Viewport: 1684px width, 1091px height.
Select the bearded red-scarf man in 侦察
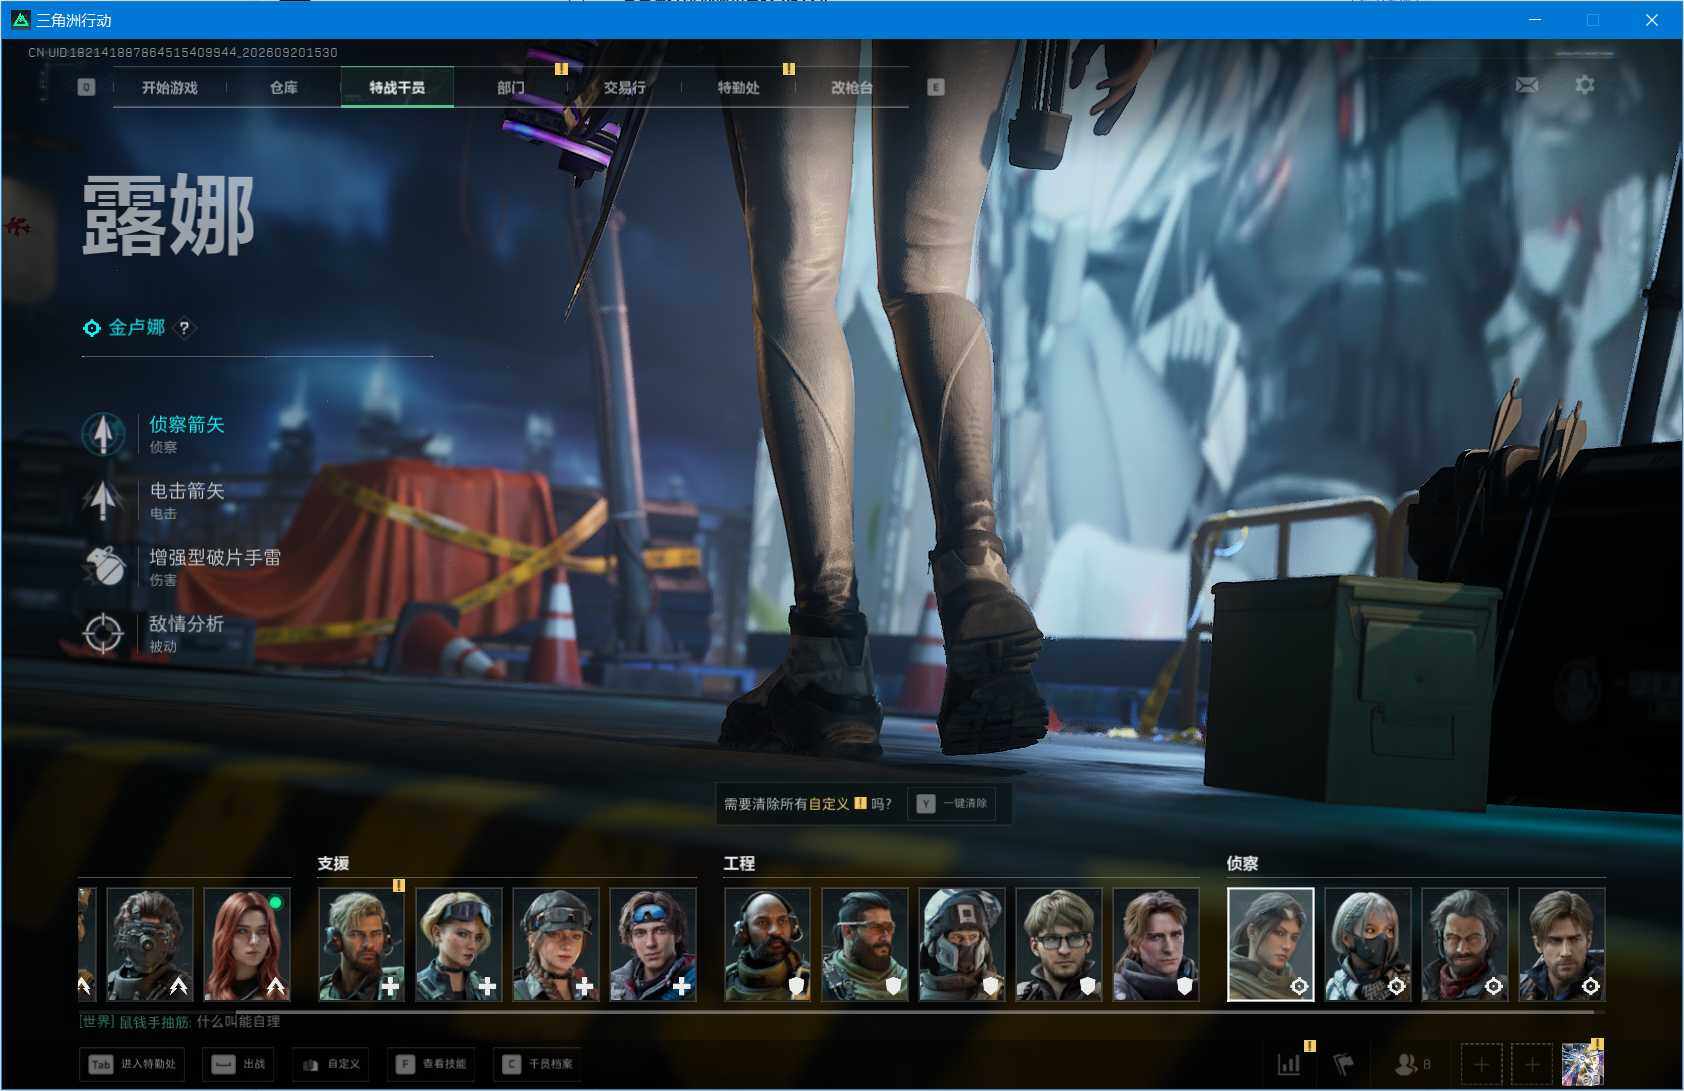[1465, 945]
